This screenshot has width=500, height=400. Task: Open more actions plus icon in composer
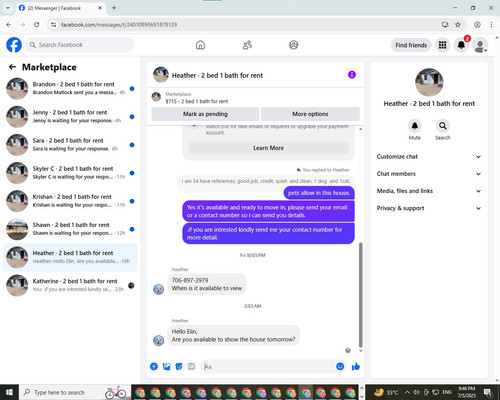click(x=154, y=367)
